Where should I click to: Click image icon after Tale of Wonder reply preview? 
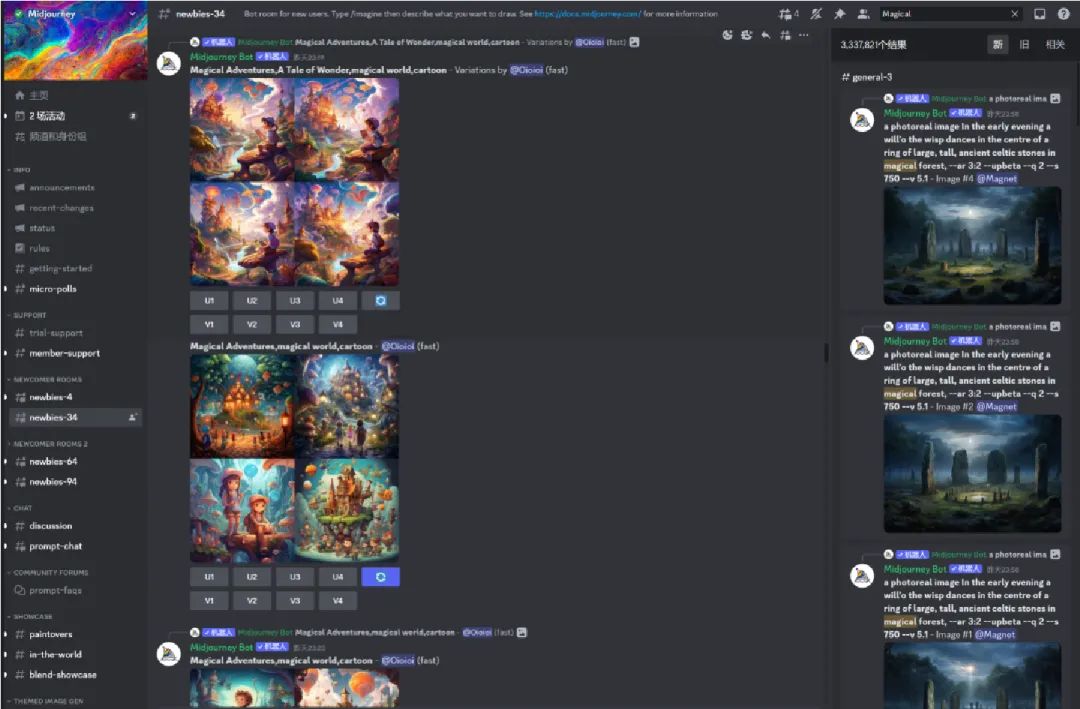pyautogui.click(x=634, y=42)
